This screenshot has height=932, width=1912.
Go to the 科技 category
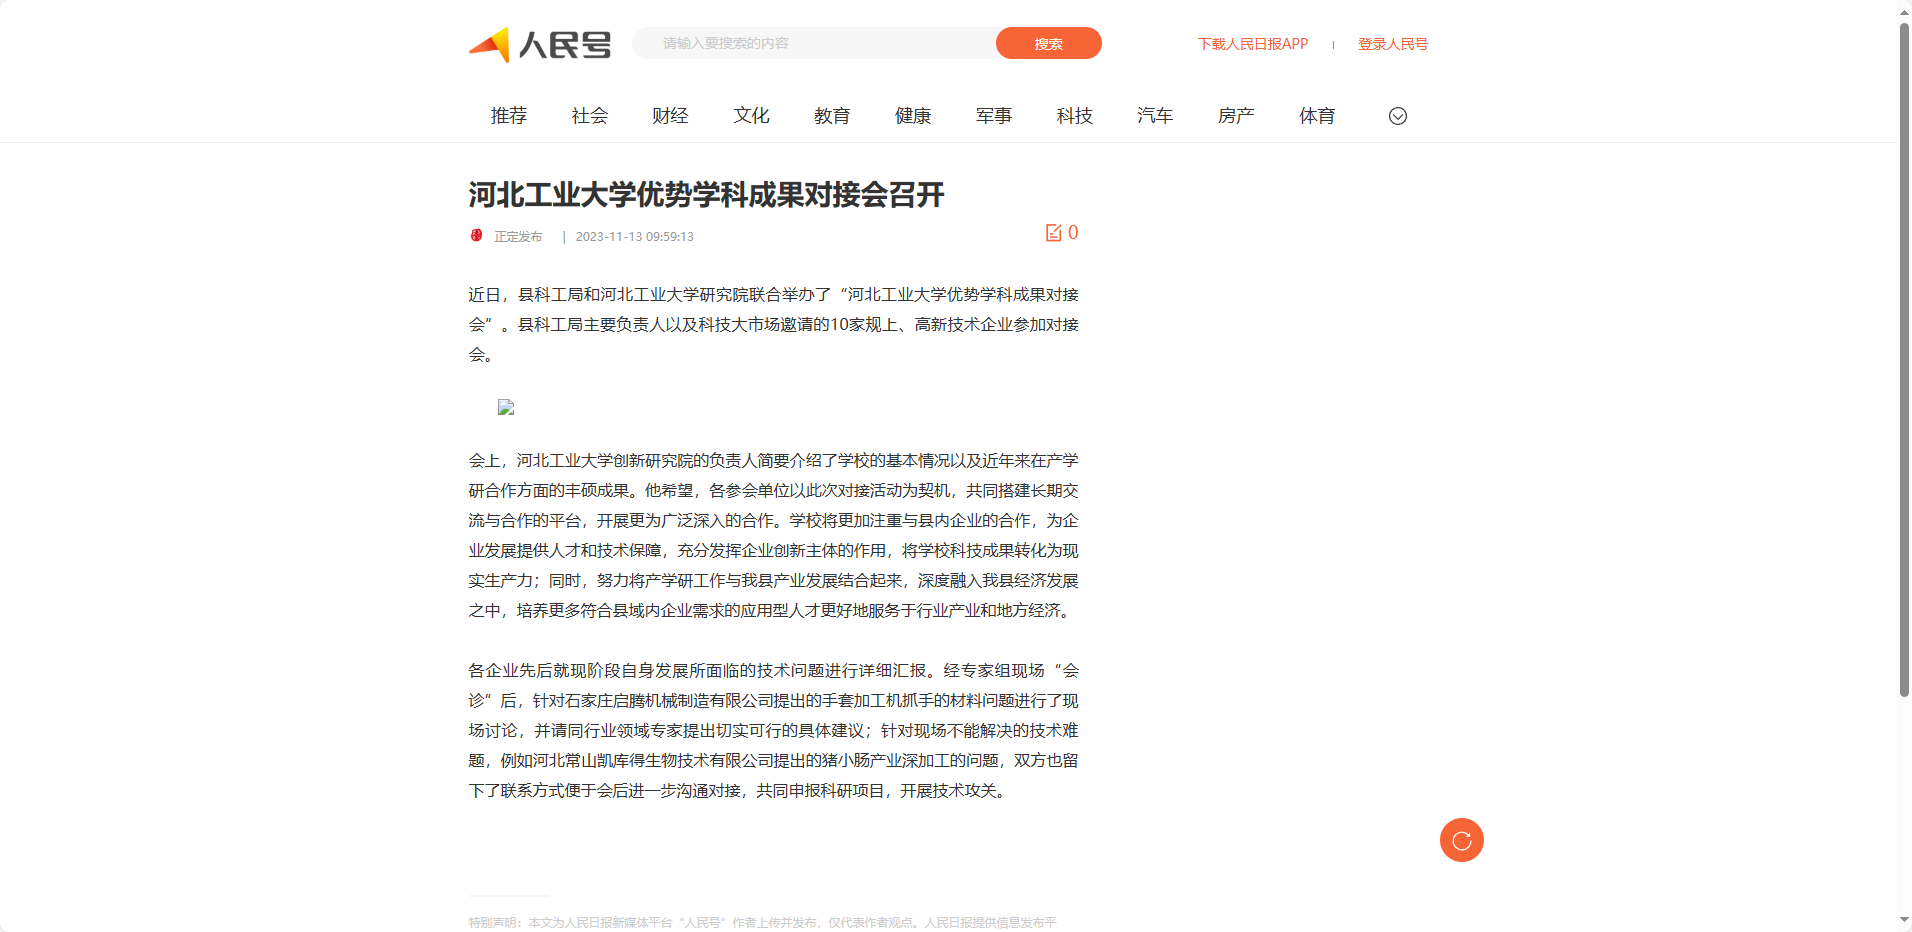point(1075,116)
